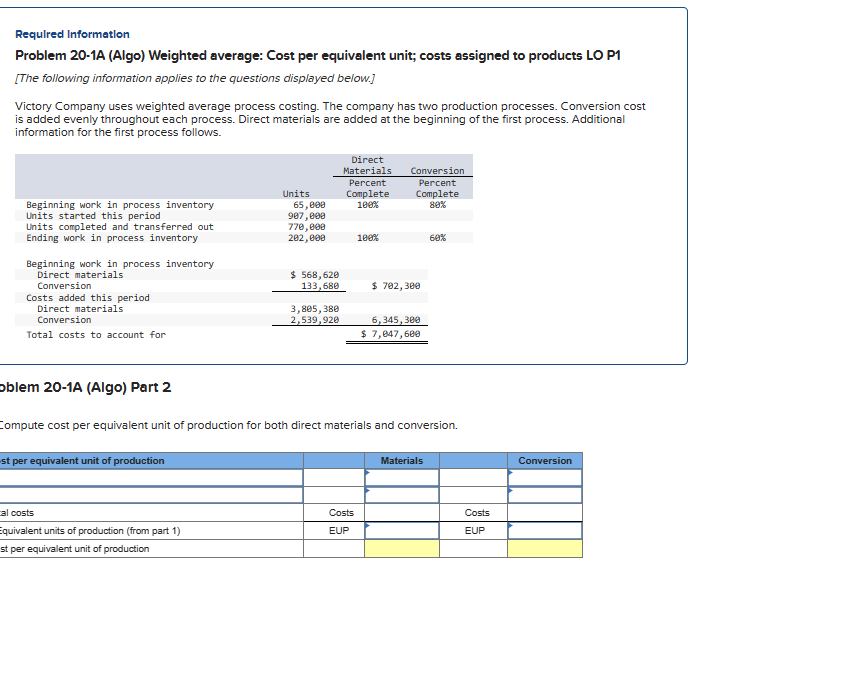Select the first Costs label cell

[340, 513]
